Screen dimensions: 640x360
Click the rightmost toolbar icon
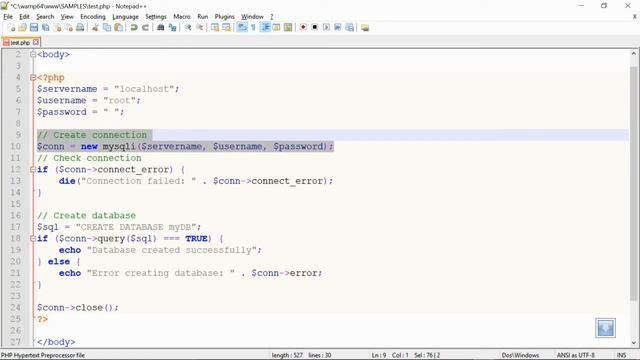pyautogui.click(x=365, y=28)
